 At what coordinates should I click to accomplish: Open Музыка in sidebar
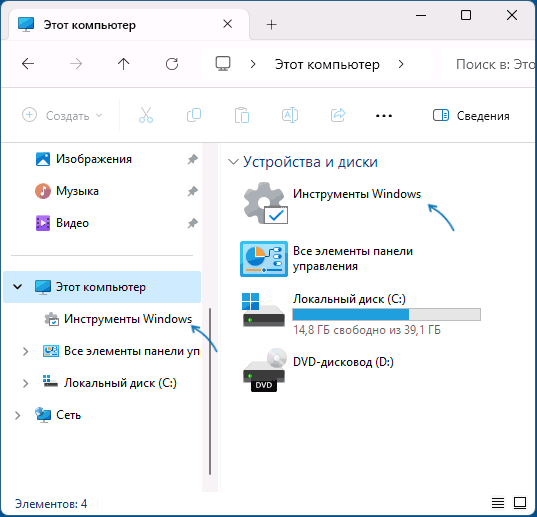point(77,191)
